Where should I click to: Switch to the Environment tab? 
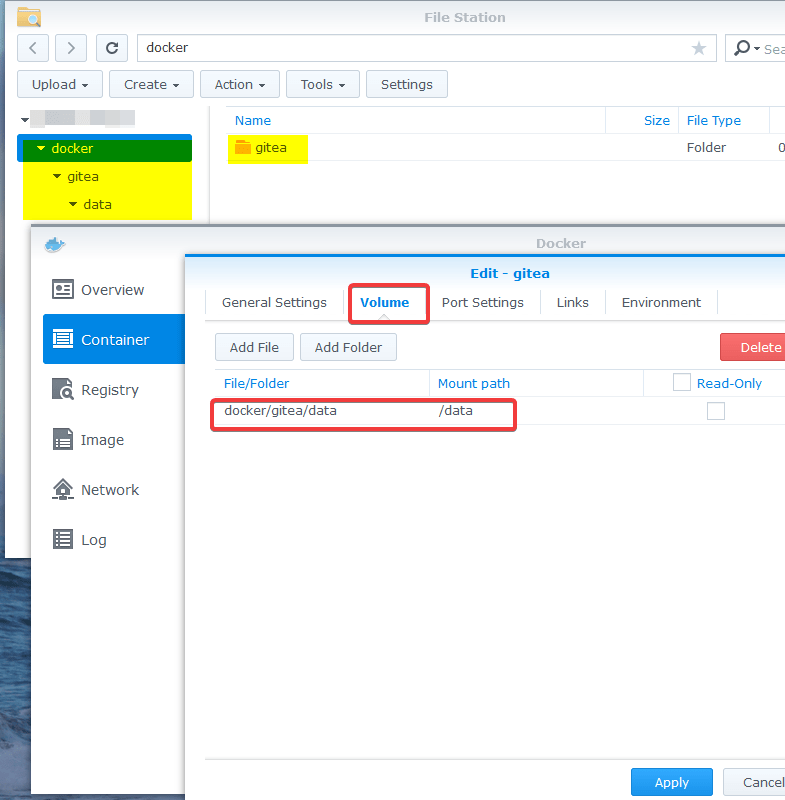[x=661, y=303]
